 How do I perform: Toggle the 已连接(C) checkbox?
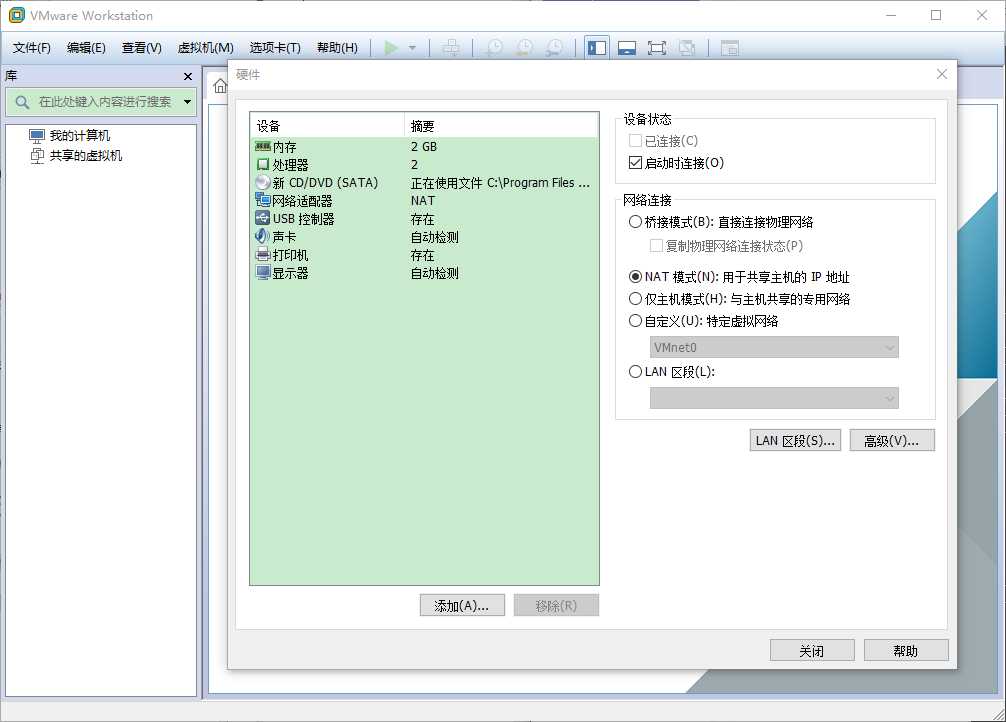click(x=635, y=141)
